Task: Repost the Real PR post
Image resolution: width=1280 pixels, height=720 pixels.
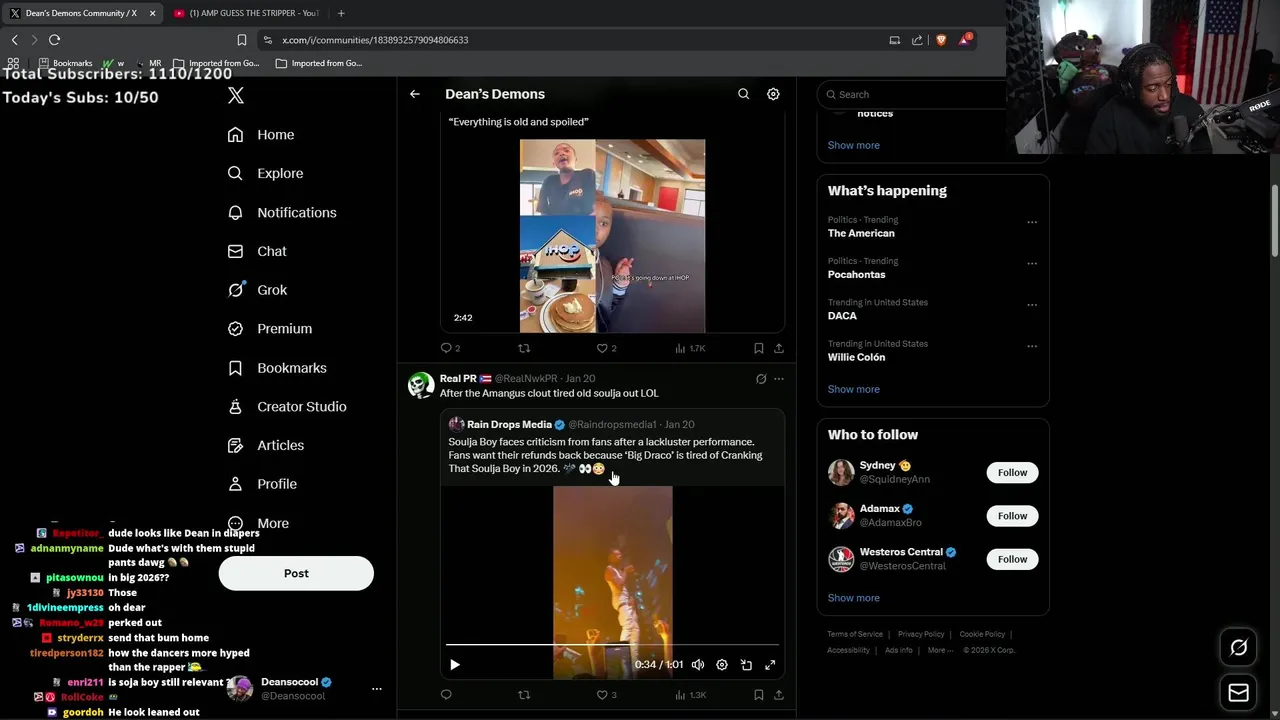Action: pyautogui.click(x=524, y=695)
